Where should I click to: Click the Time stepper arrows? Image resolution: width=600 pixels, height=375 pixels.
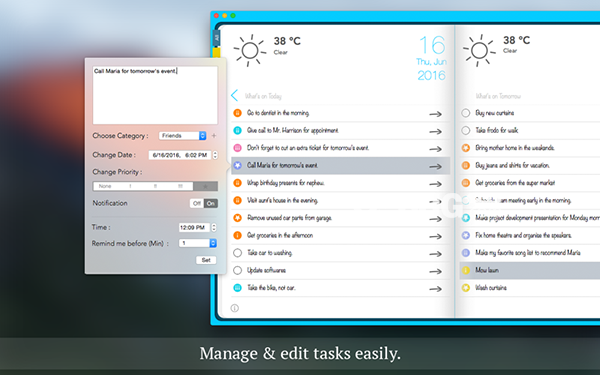[214, 227]
